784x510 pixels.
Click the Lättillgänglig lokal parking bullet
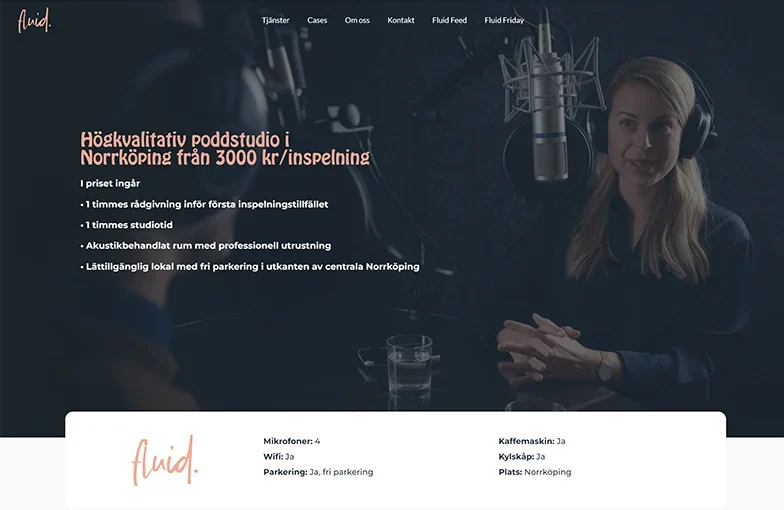[250, 266]
